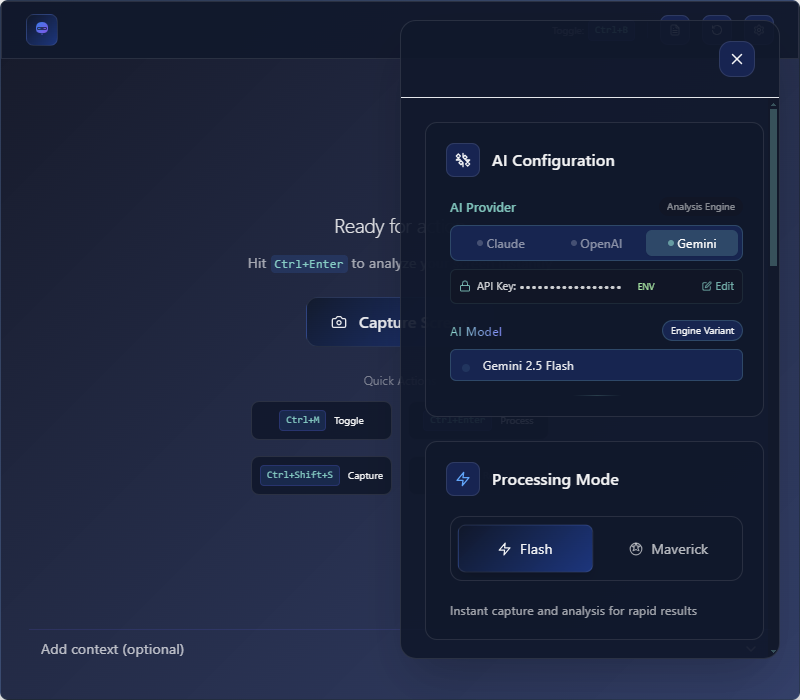Select OpenAI as AI provider

click(x=596, y=244)
